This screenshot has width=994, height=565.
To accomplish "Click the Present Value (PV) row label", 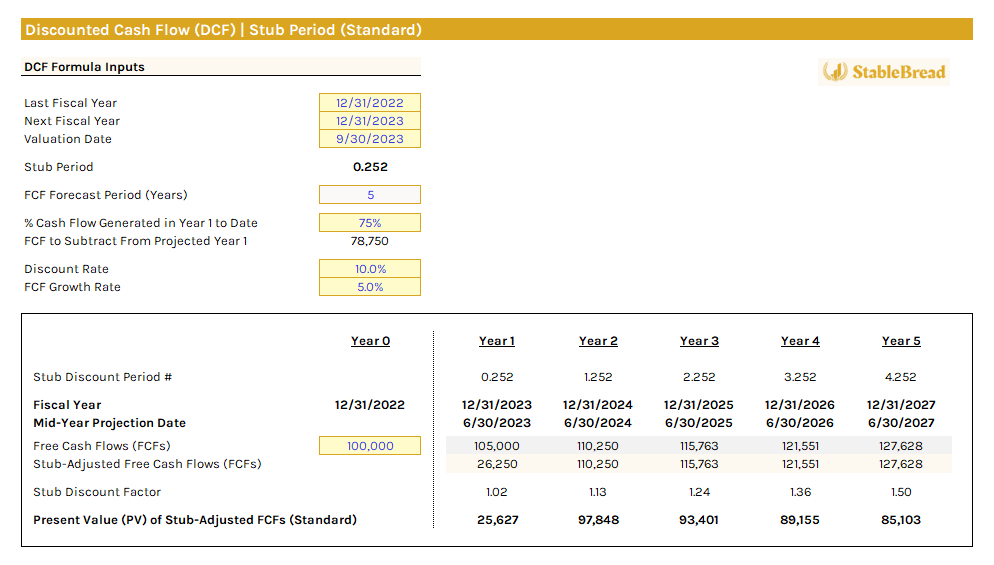I will click(x=195, y=520).
